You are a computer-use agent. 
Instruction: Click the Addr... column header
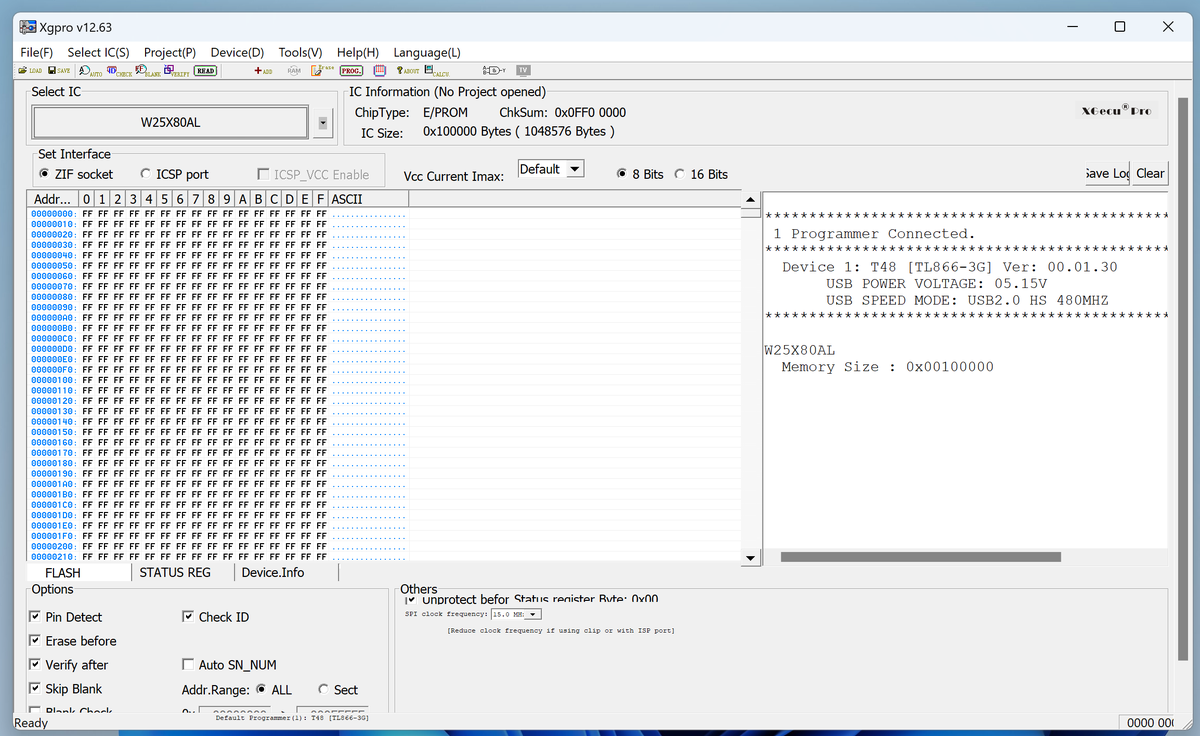(x=54, y=200)
